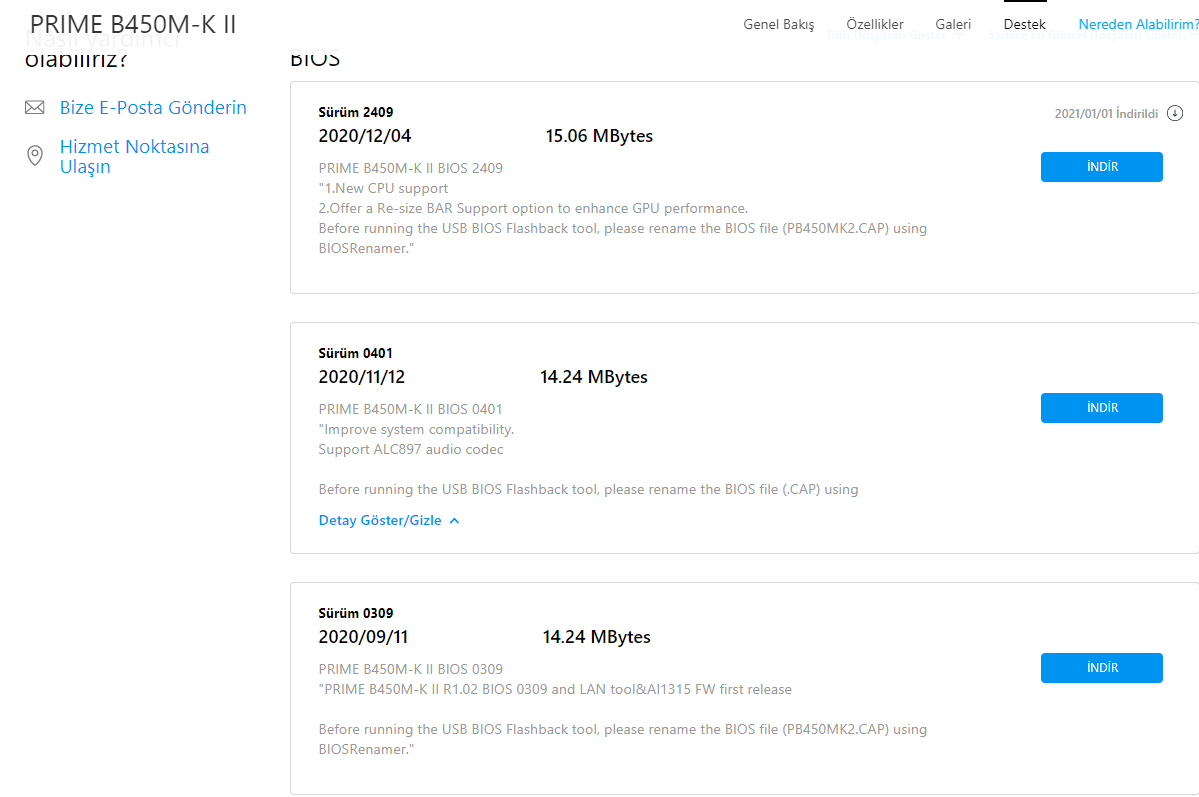Open the Genel Bakış tab
Screen dimensions: 1199x797
(x=778, y=24)
